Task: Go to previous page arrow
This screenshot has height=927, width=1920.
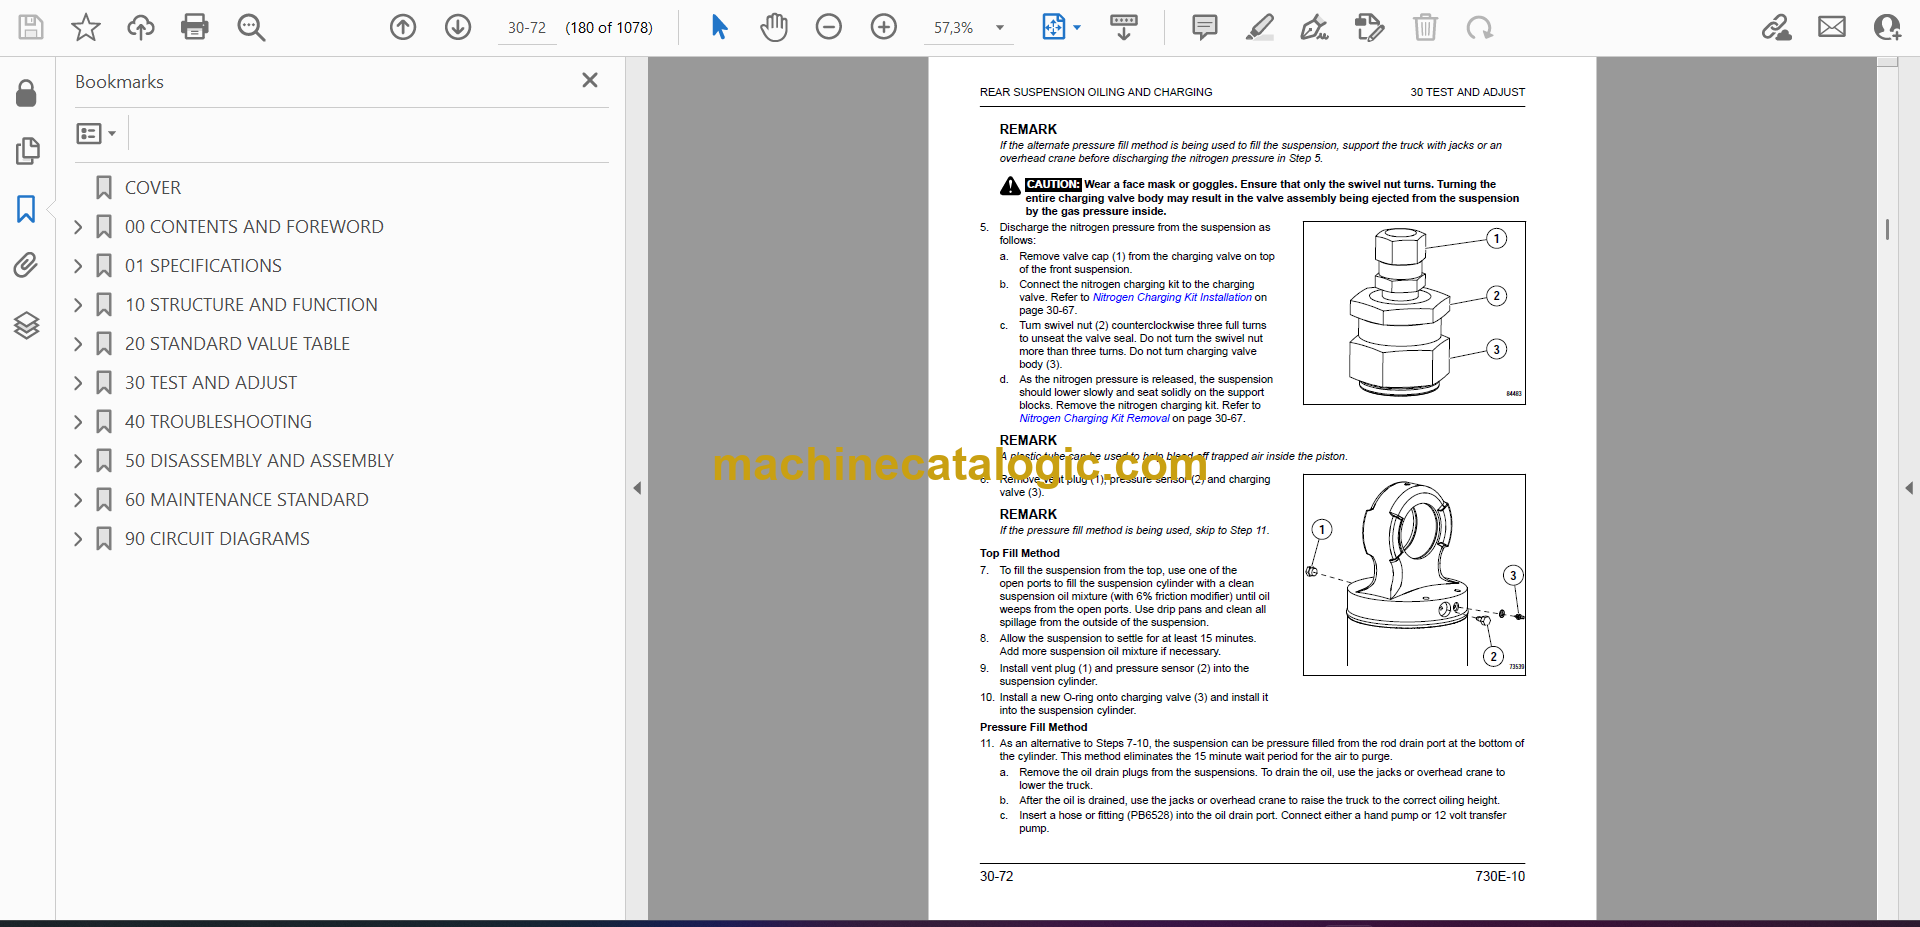Action: coord(403,27)
